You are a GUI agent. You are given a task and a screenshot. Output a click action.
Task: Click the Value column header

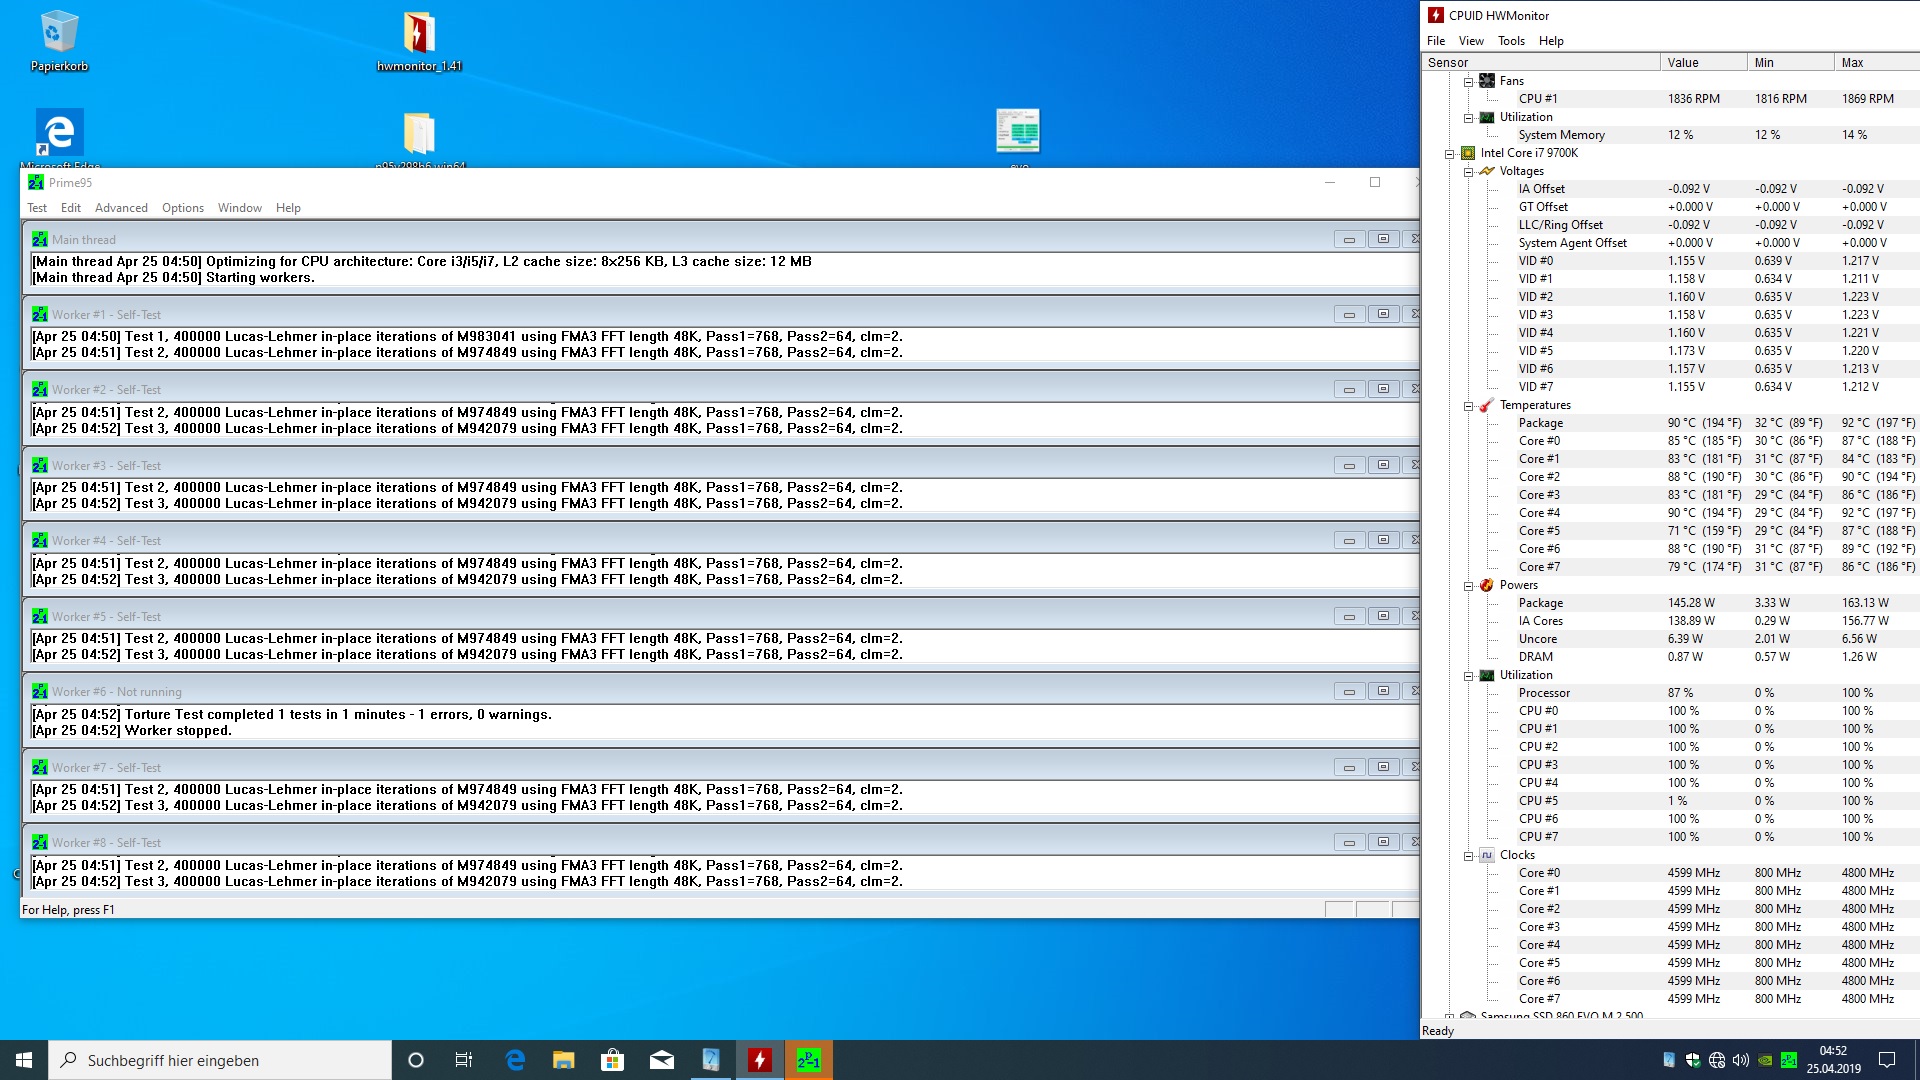click(x=1704, y=63)
